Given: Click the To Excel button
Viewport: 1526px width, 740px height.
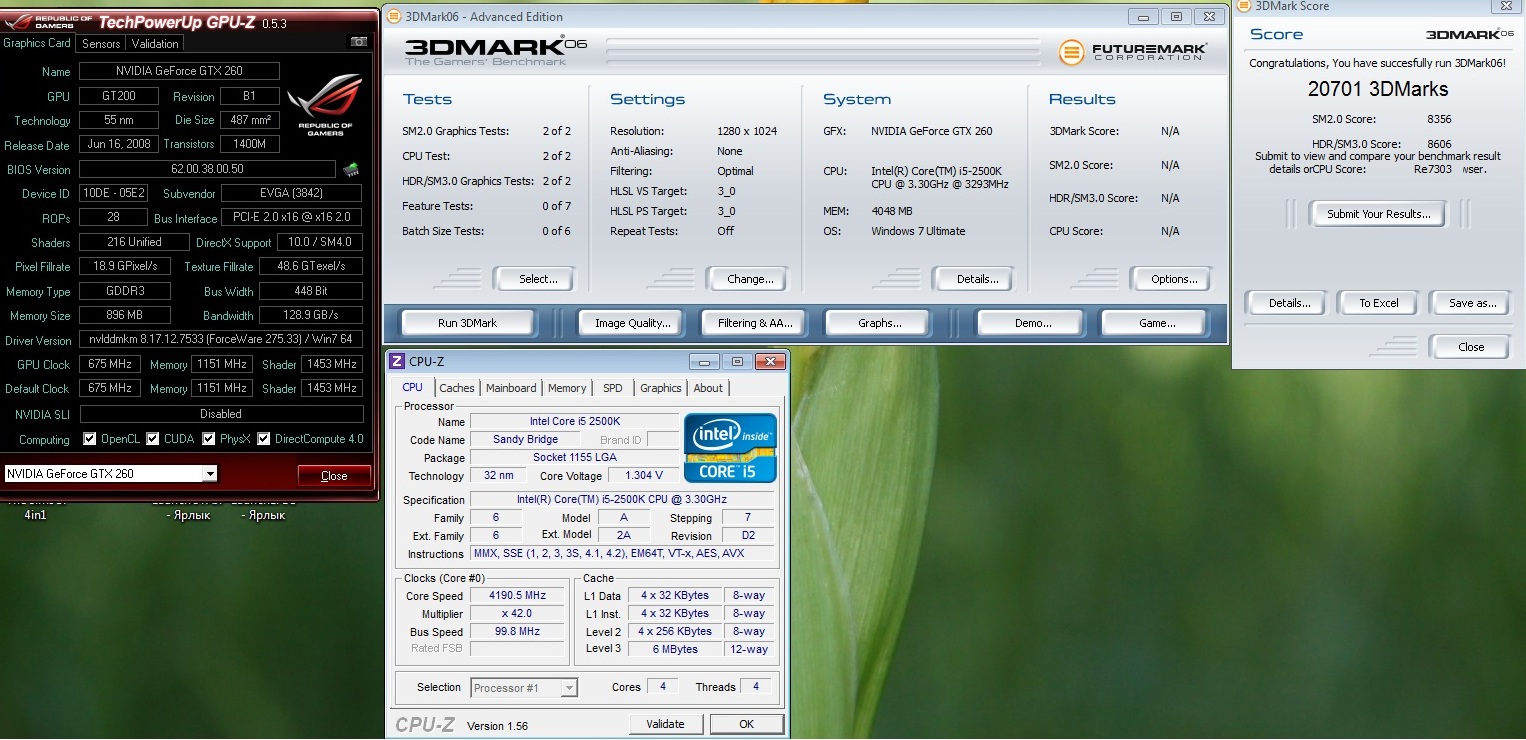Looking at the screenshot, I should 1378,303.
